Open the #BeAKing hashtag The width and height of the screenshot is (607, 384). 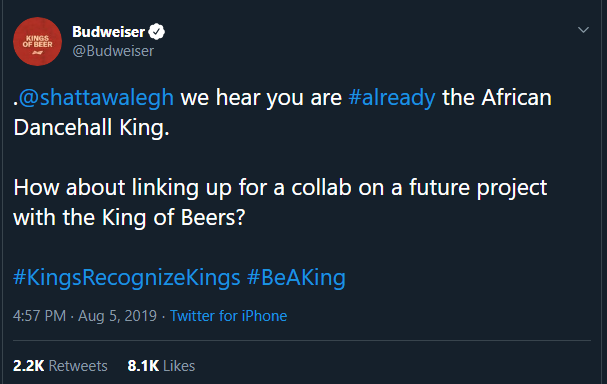click(296, 278)
